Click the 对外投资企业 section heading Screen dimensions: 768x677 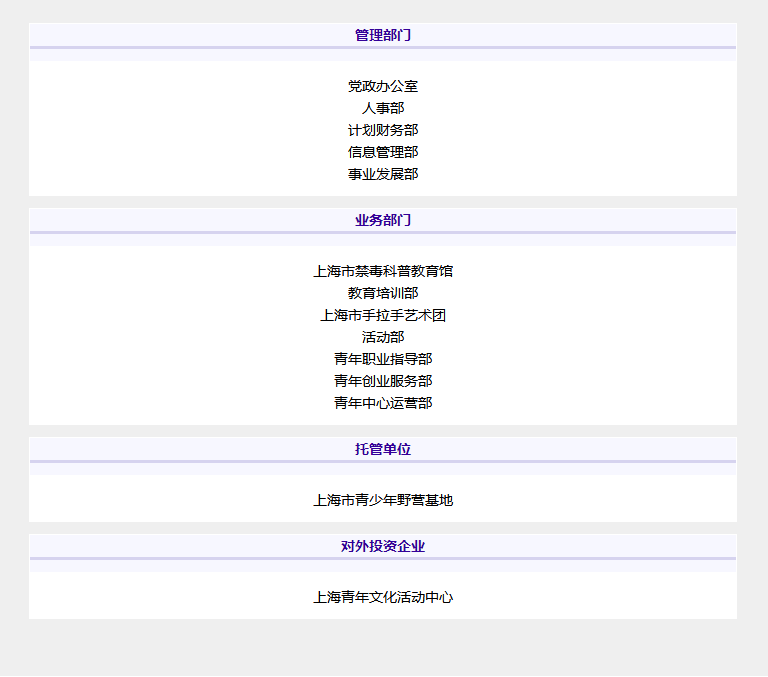pos(383,546)
